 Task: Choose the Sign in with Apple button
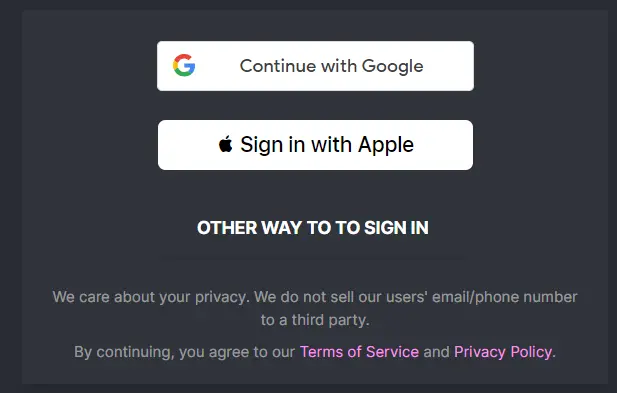pyautogui.click(x=315, y=145)
